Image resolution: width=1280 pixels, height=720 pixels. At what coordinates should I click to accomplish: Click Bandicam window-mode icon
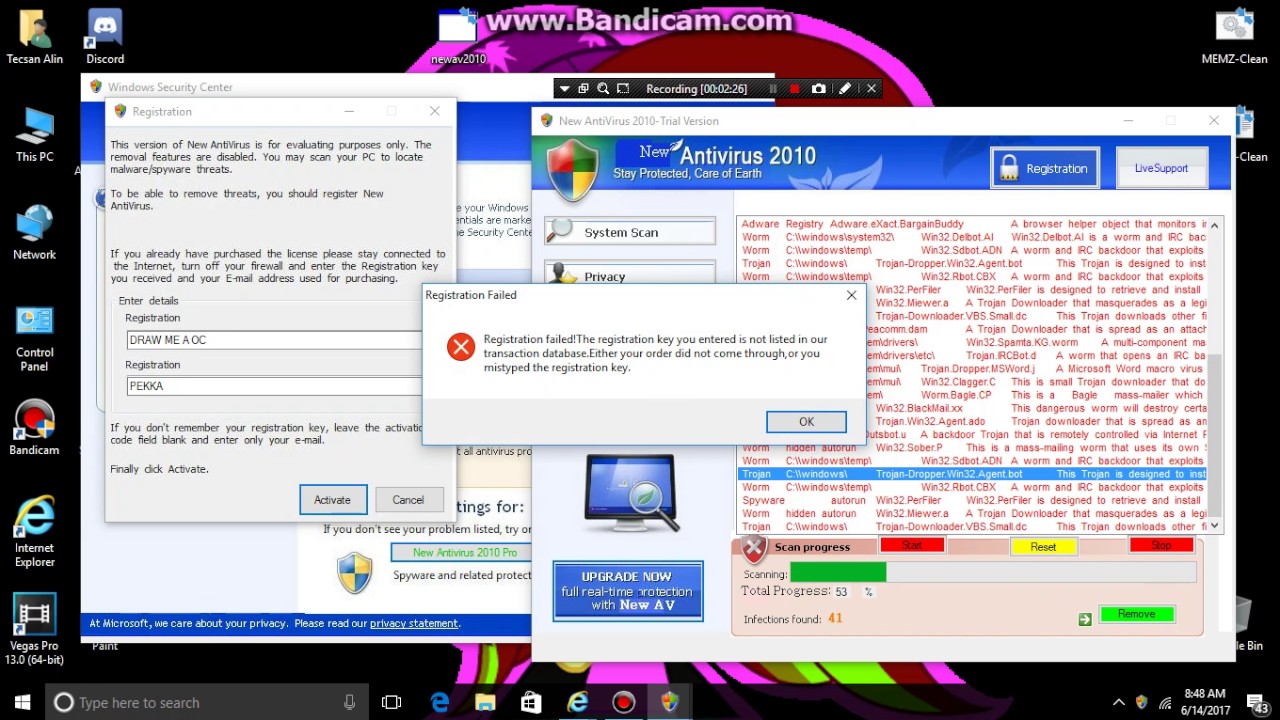584,89
